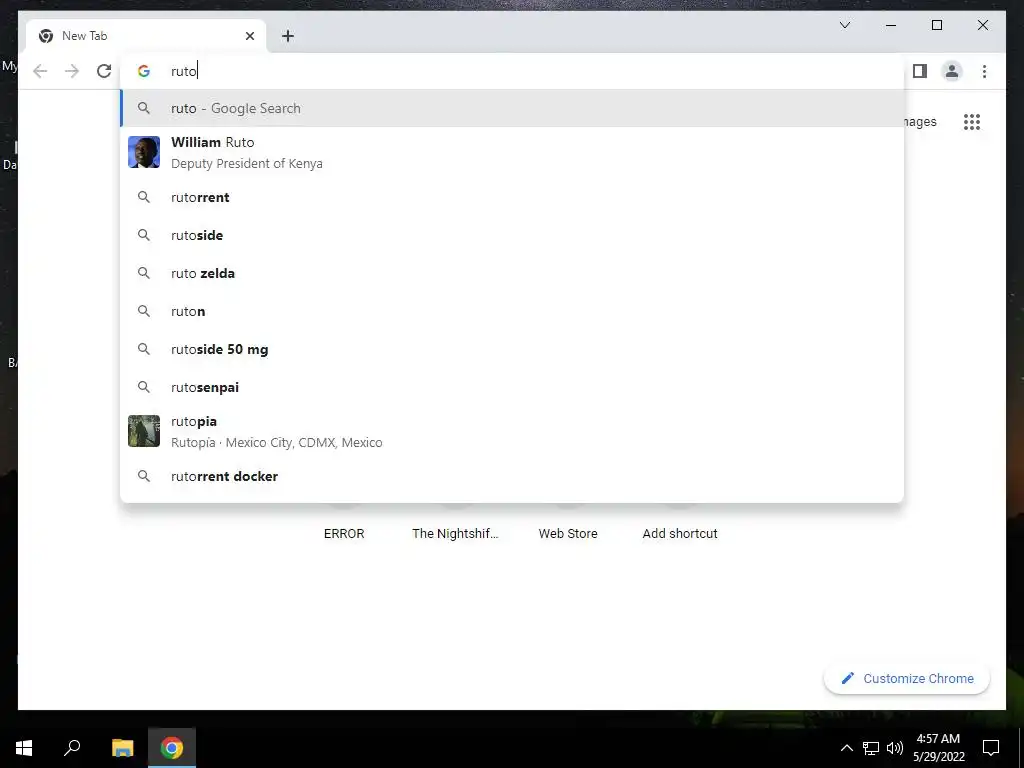Click search icon beside 'ruto zelda'
This screenshot has width=1024, height=768.
144,273
